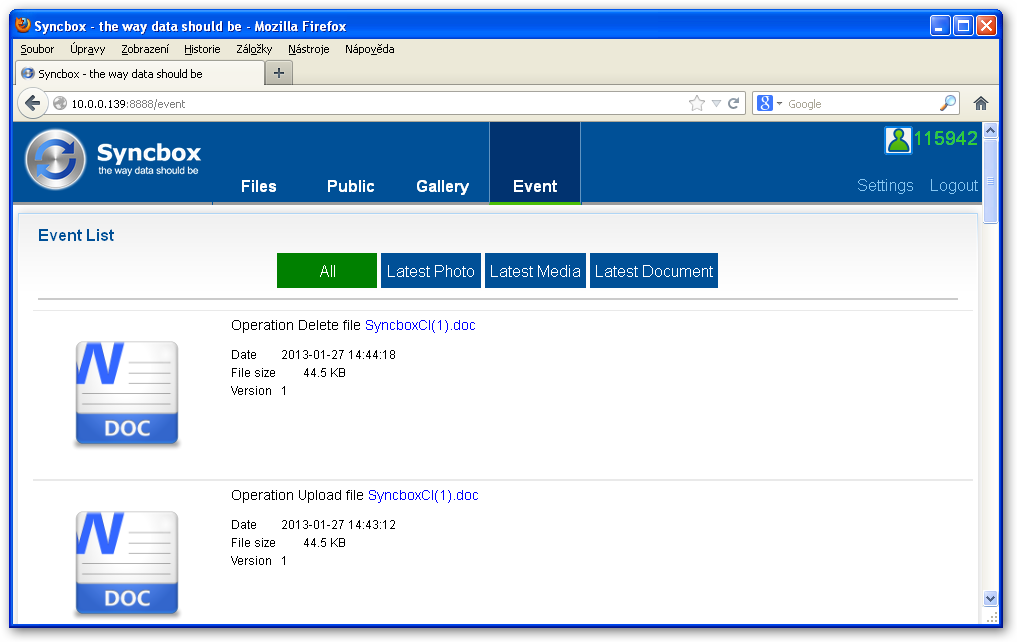This screenshot has height=642, width=1017.
Task: Open the Záložky menu
Action: [254, 49]
